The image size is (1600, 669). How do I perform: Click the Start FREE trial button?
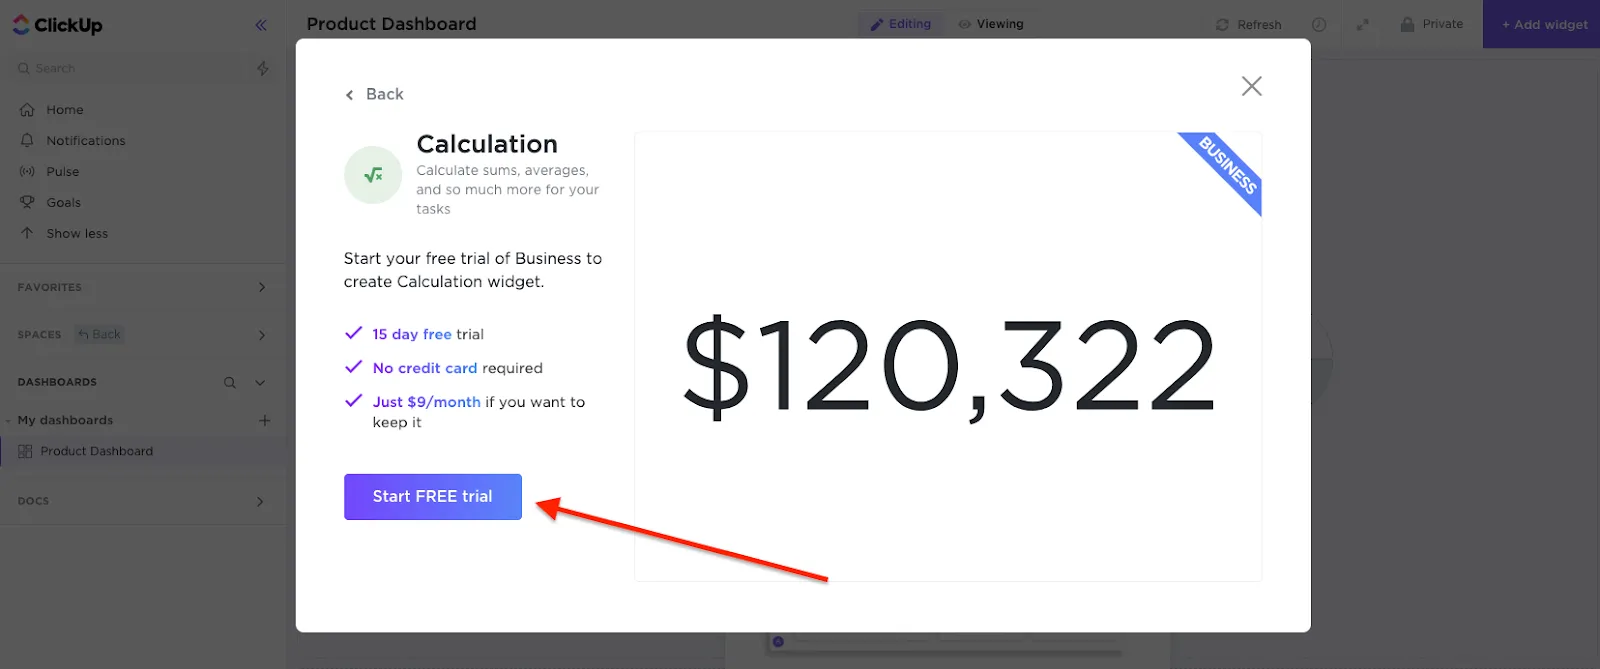(x=433, y=497)
